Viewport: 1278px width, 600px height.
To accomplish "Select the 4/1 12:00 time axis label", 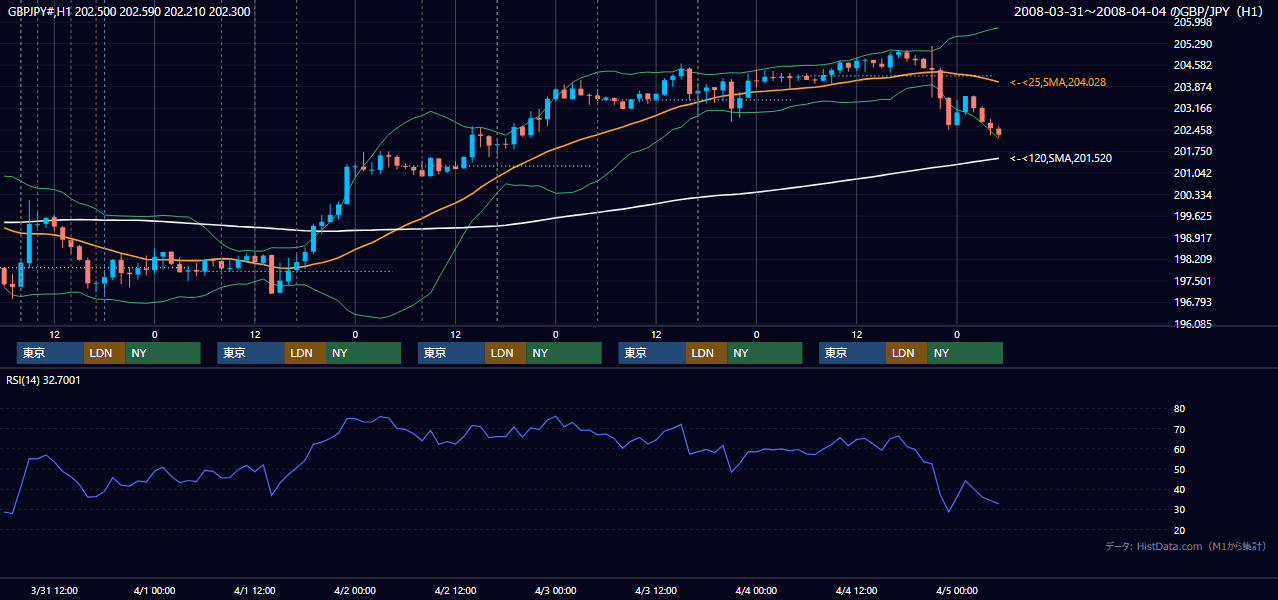I will pos(255,590).
